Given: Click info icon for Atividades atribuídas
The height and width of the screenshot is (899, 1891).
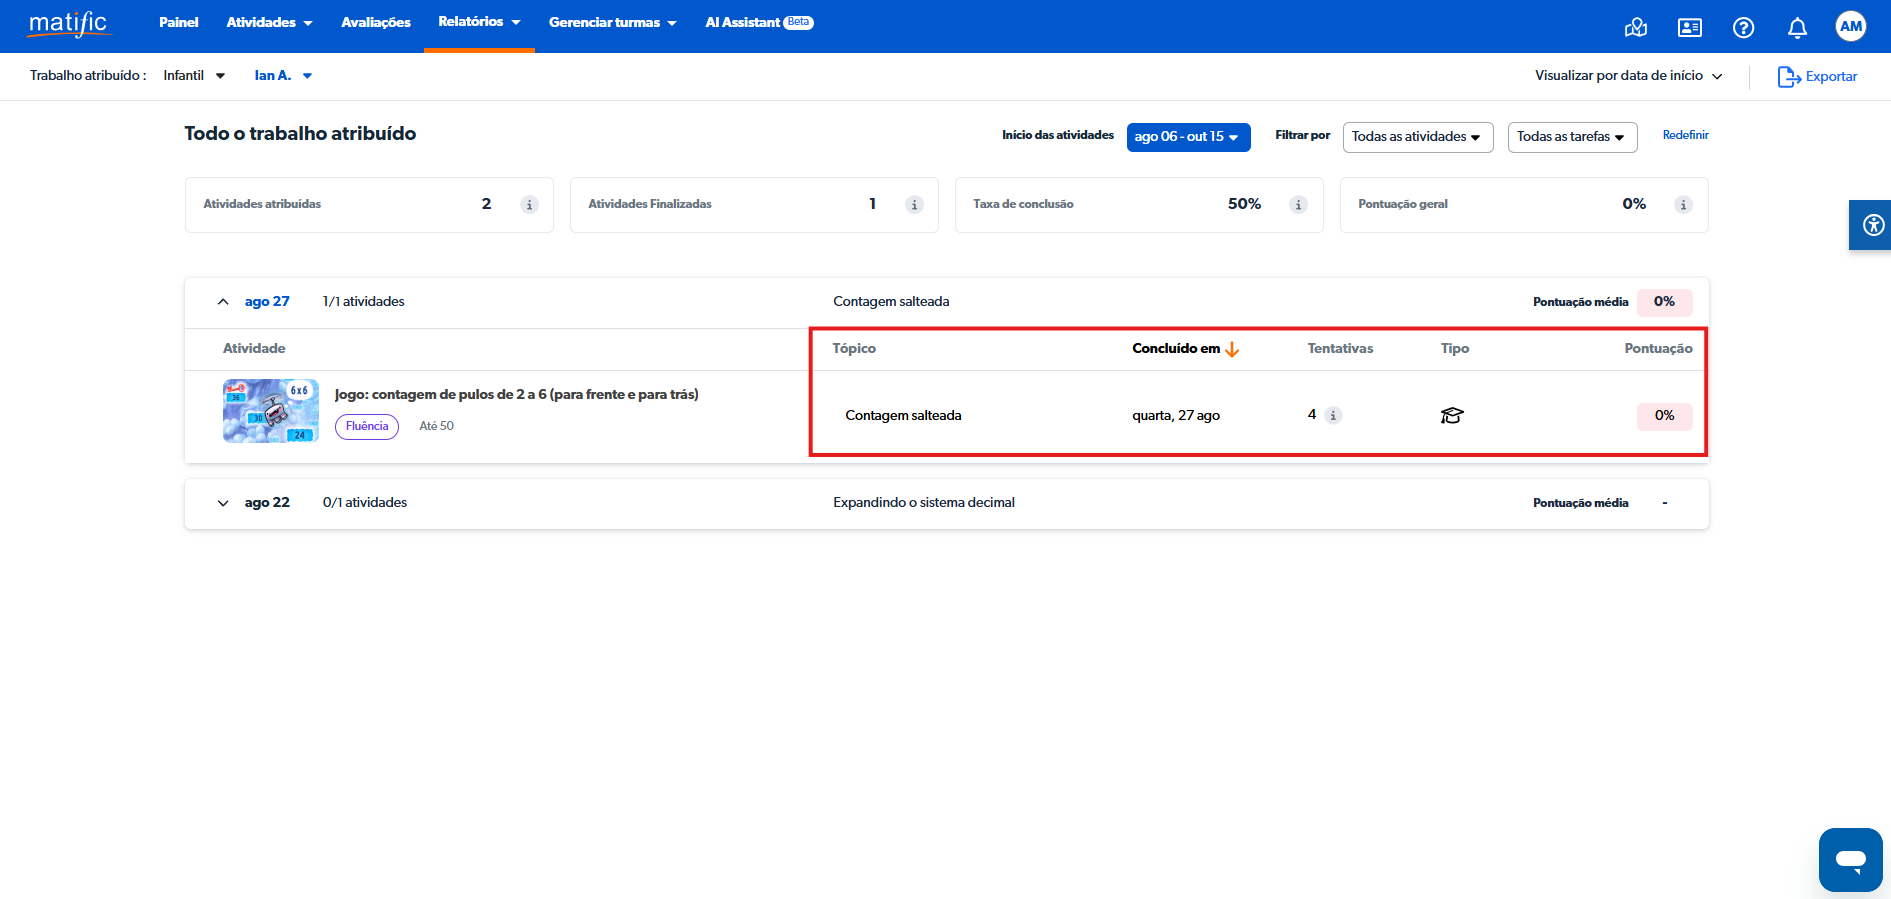Looking at the screenshot, I should 529,205.
